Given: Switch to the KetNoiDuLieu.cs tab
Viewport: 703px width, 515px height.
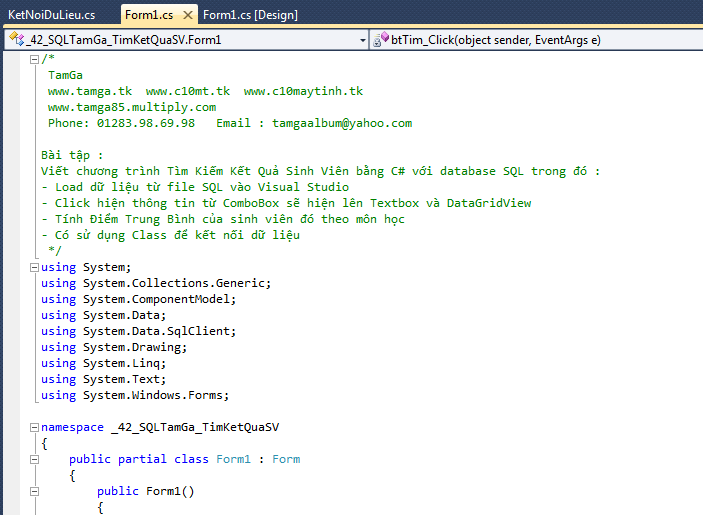Looking at the screenshot, I should pos(52,15).
